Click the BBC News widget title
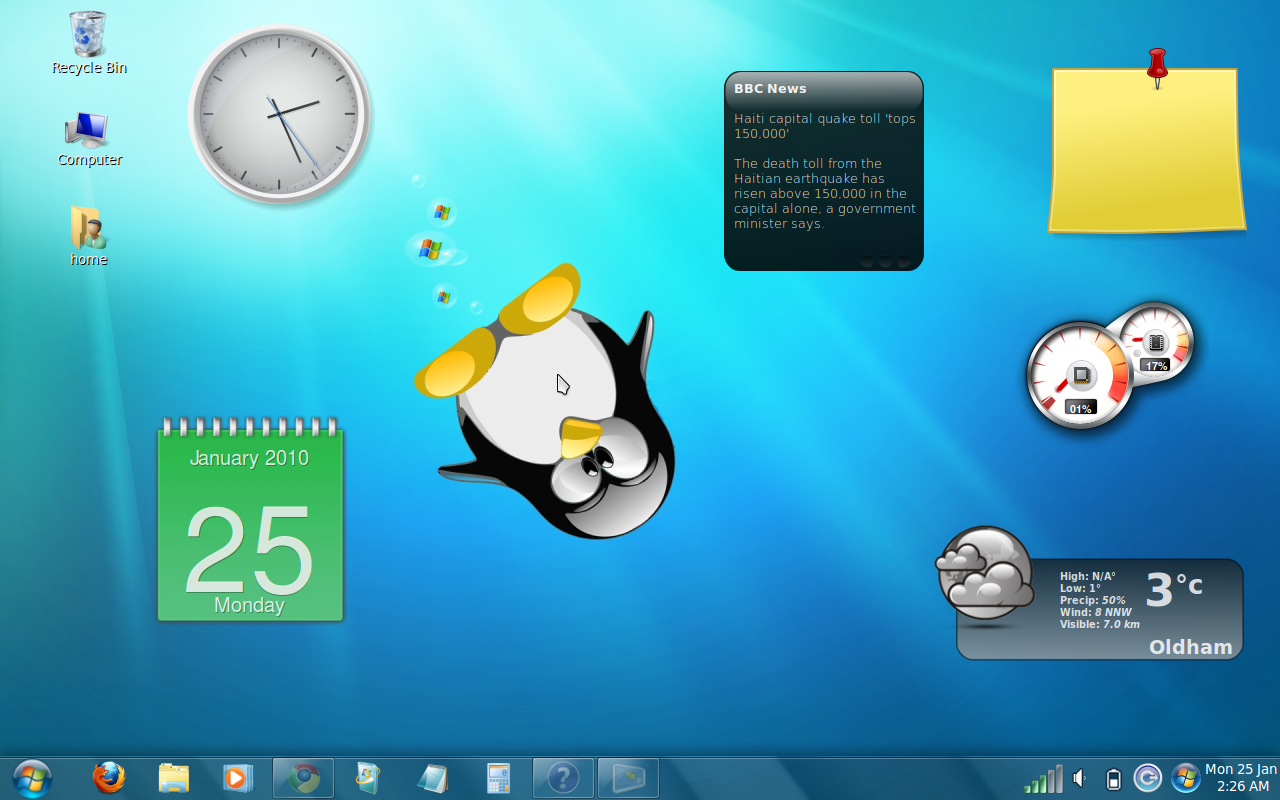Image resolution: width=1280 pixels, height=800 pixels. point(770,88)
